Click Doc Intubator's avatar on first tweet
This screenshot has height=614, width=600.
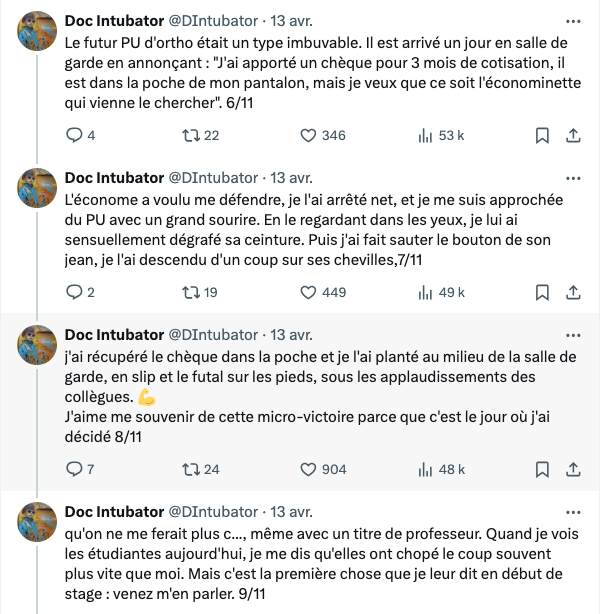pos(39,34)
